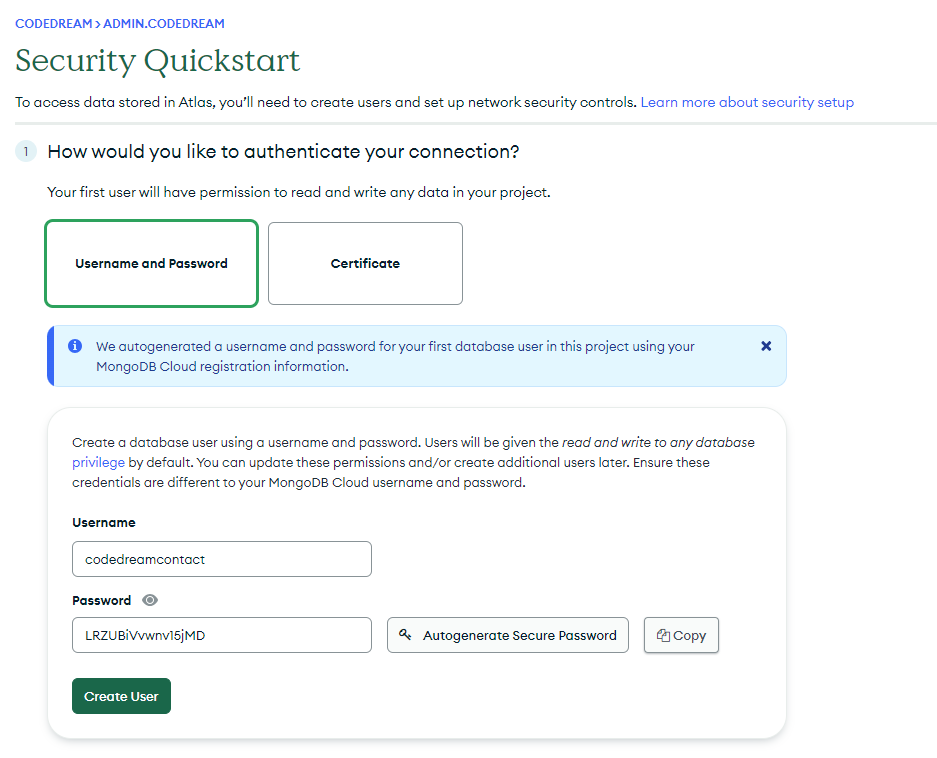The image size is (937, 758).
Task: Click the key icon for password autogeneration
Action: pos(405,635)
